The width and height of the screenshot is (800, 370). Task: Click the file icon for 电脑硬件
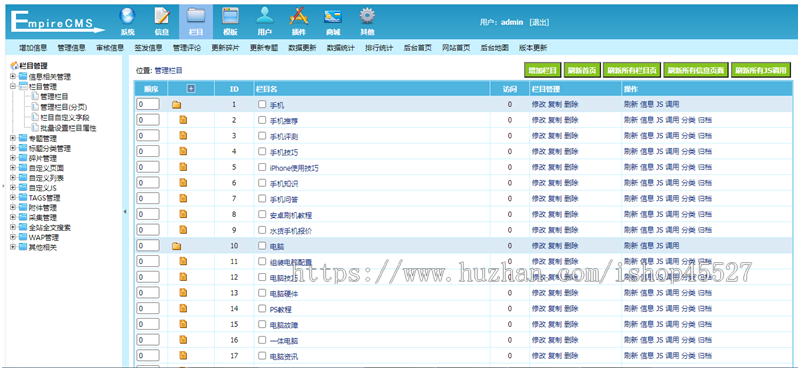183,292
